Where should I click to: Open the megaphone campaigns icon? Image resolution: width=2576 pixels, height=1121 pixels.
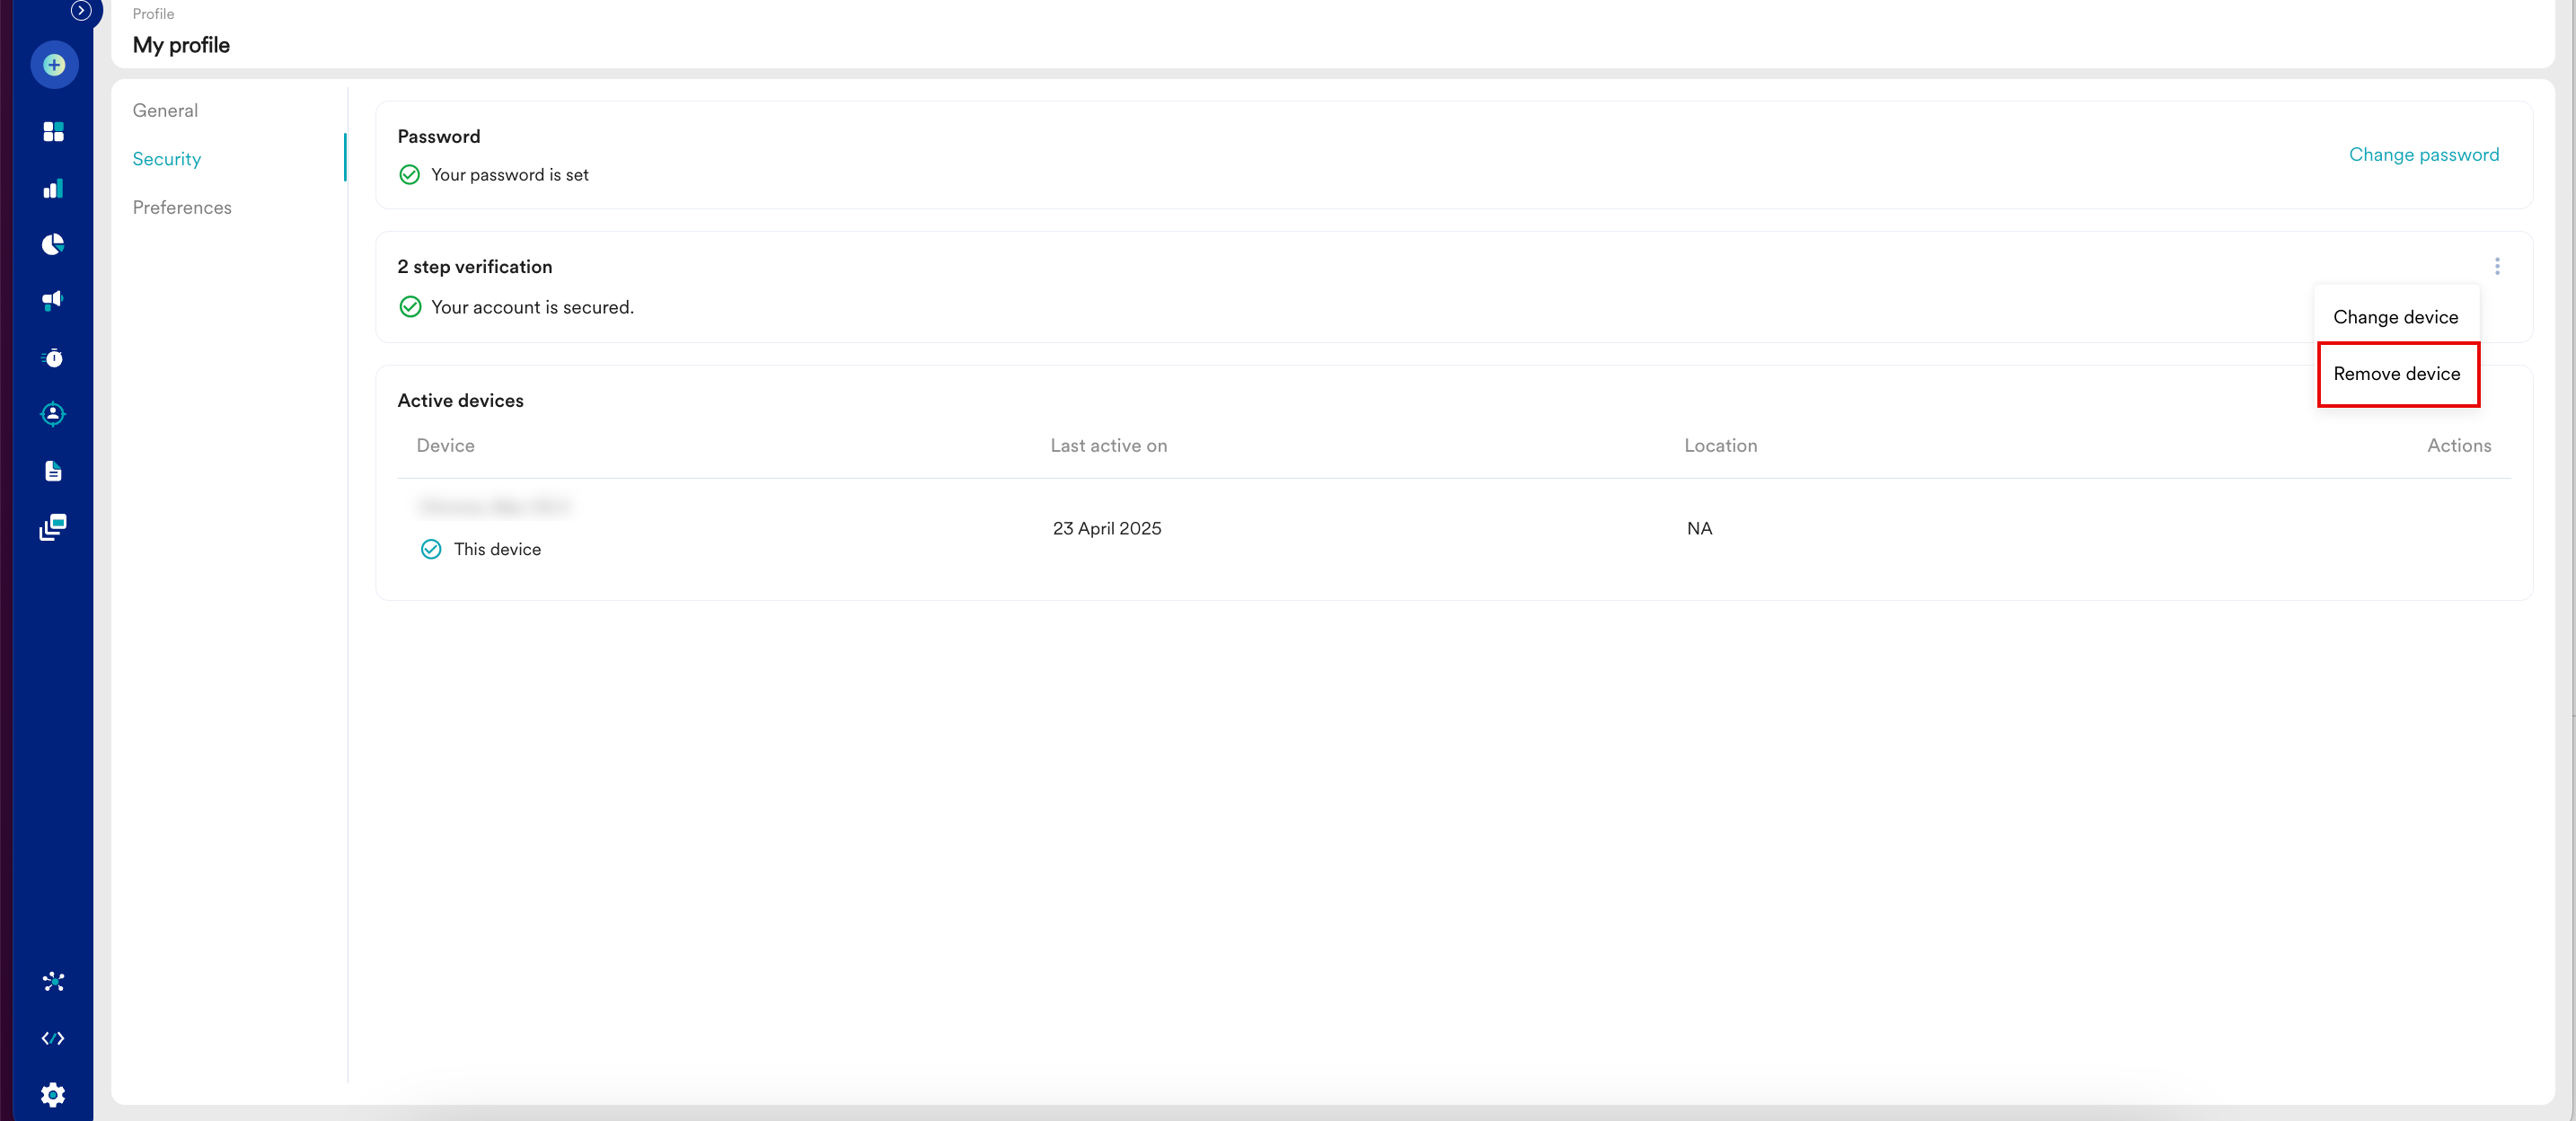[53, 300]
